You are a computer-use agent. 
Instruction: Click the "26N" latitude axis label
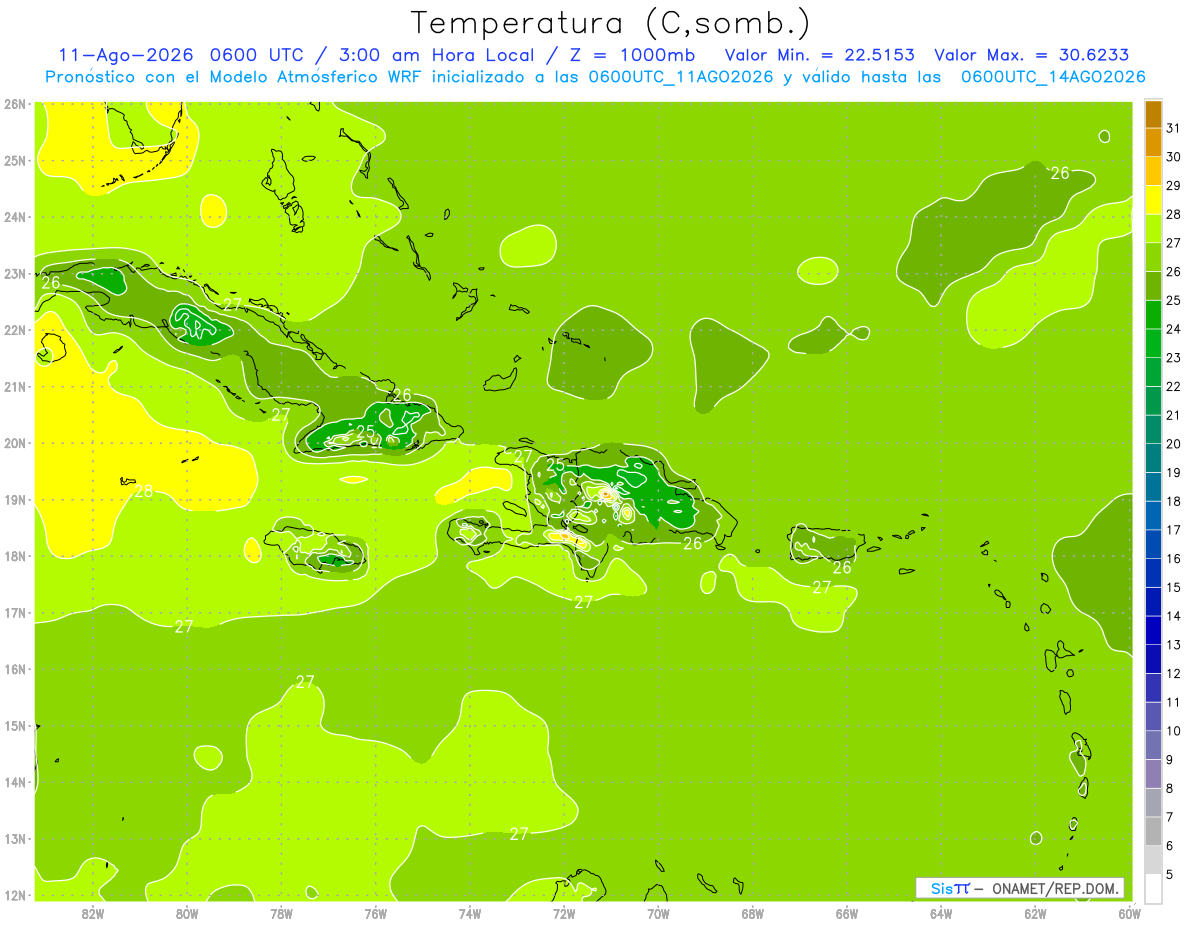tap(14, 104)
